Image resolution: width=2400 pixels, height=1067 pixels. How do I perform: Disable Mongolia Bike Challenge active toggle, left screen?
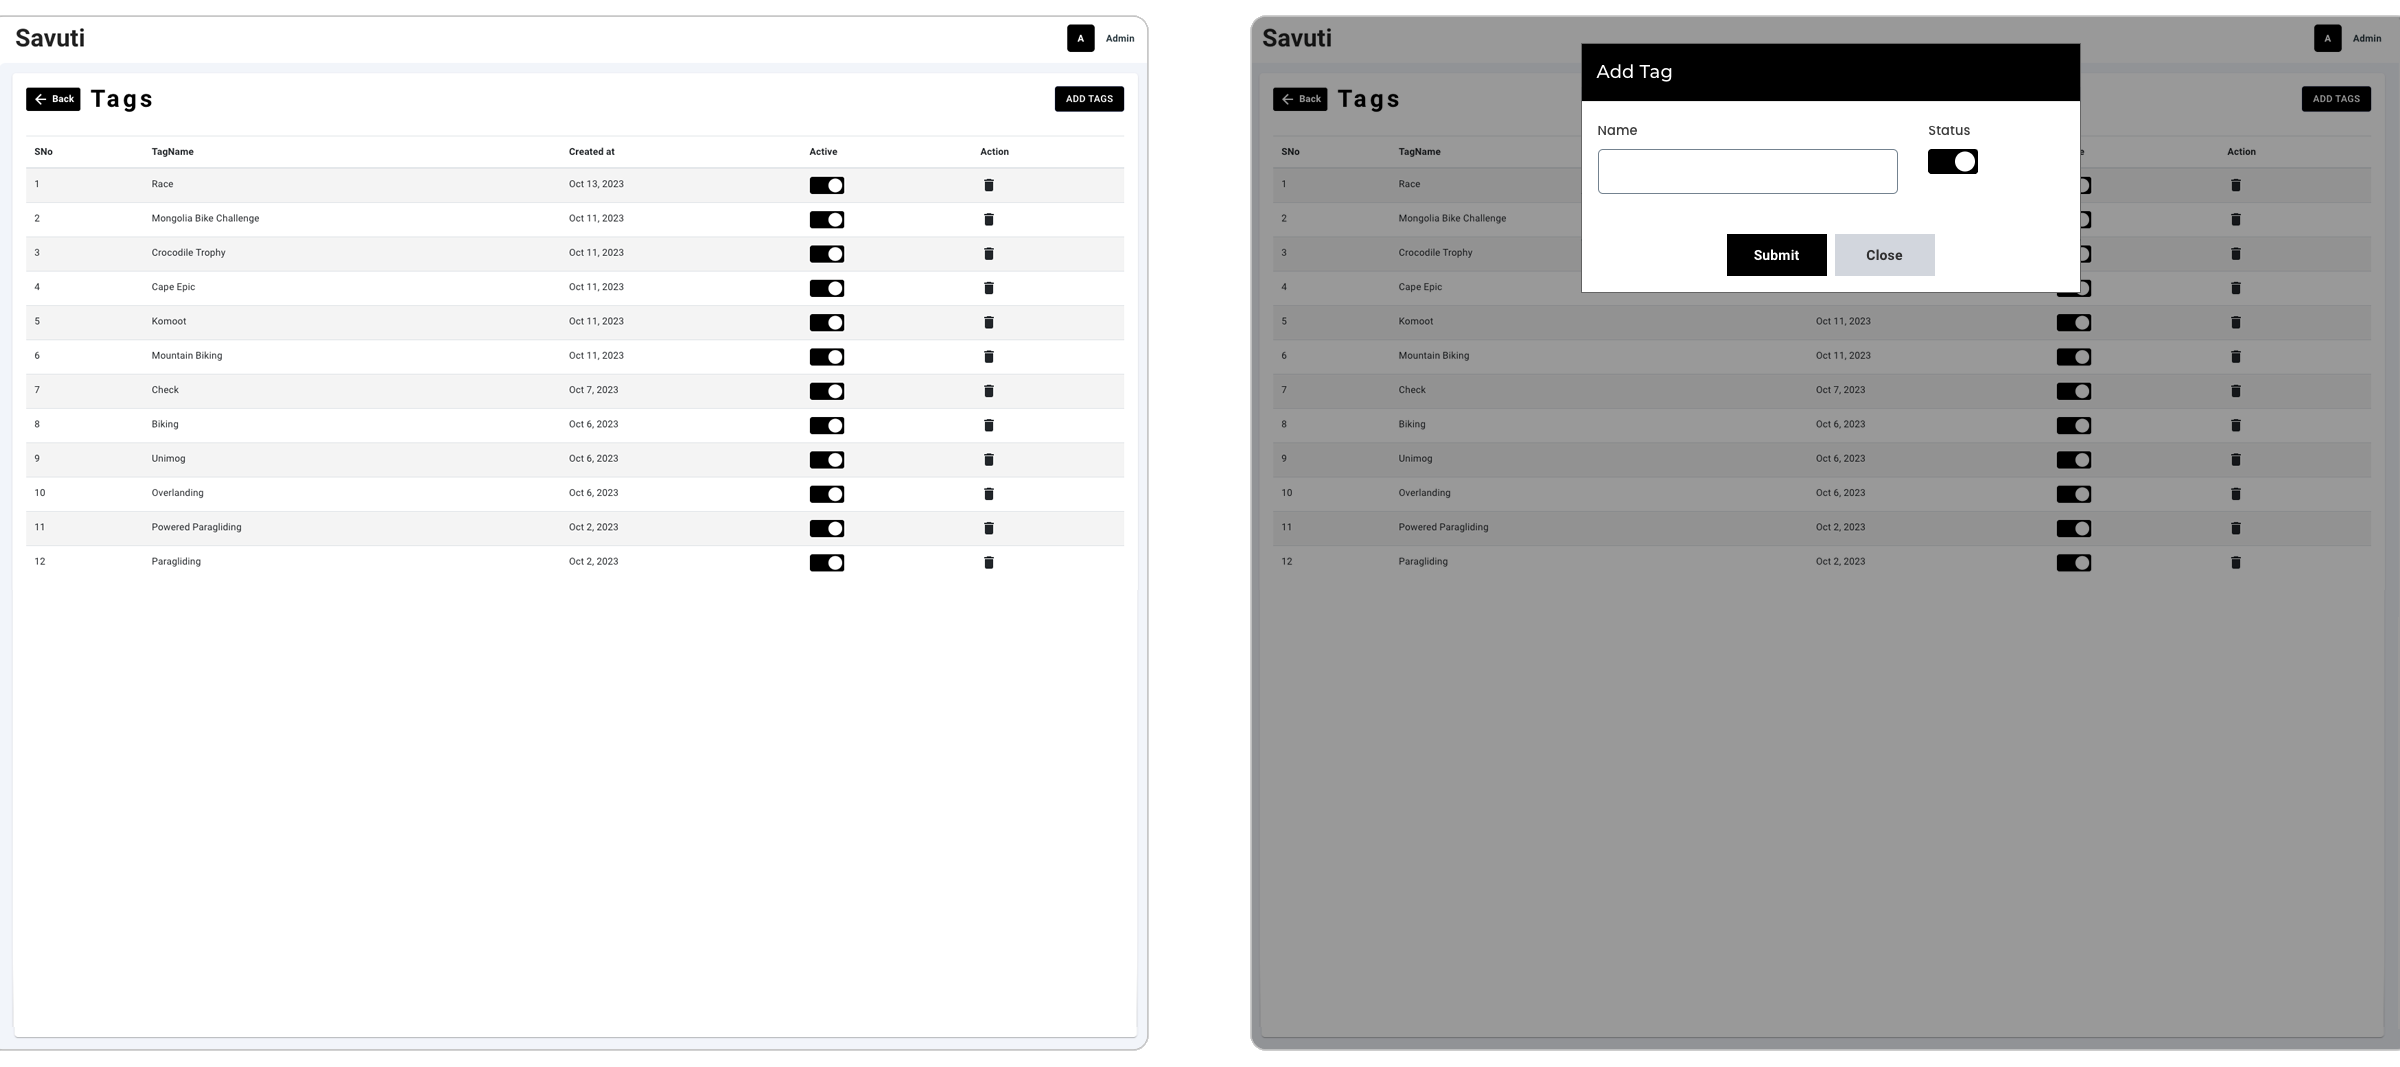826,220
